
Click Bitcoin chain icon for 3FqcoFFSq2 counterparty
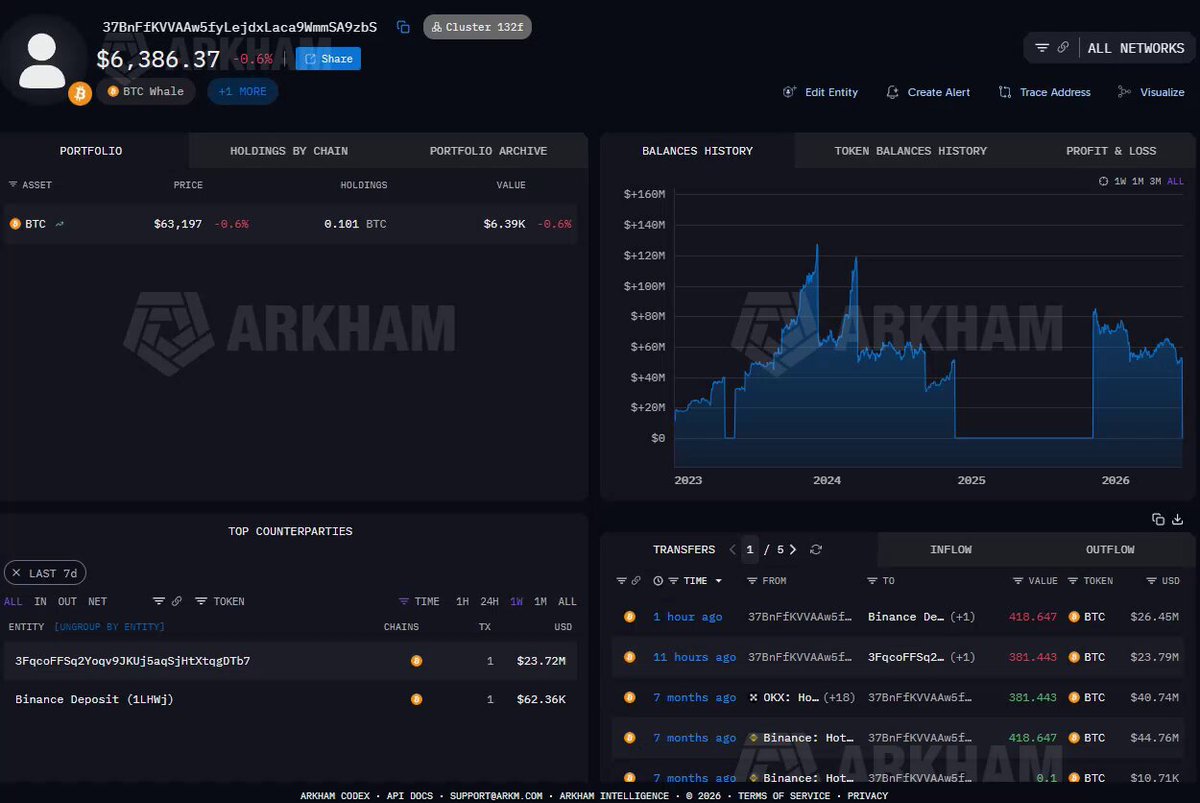(x=416, y=661)
